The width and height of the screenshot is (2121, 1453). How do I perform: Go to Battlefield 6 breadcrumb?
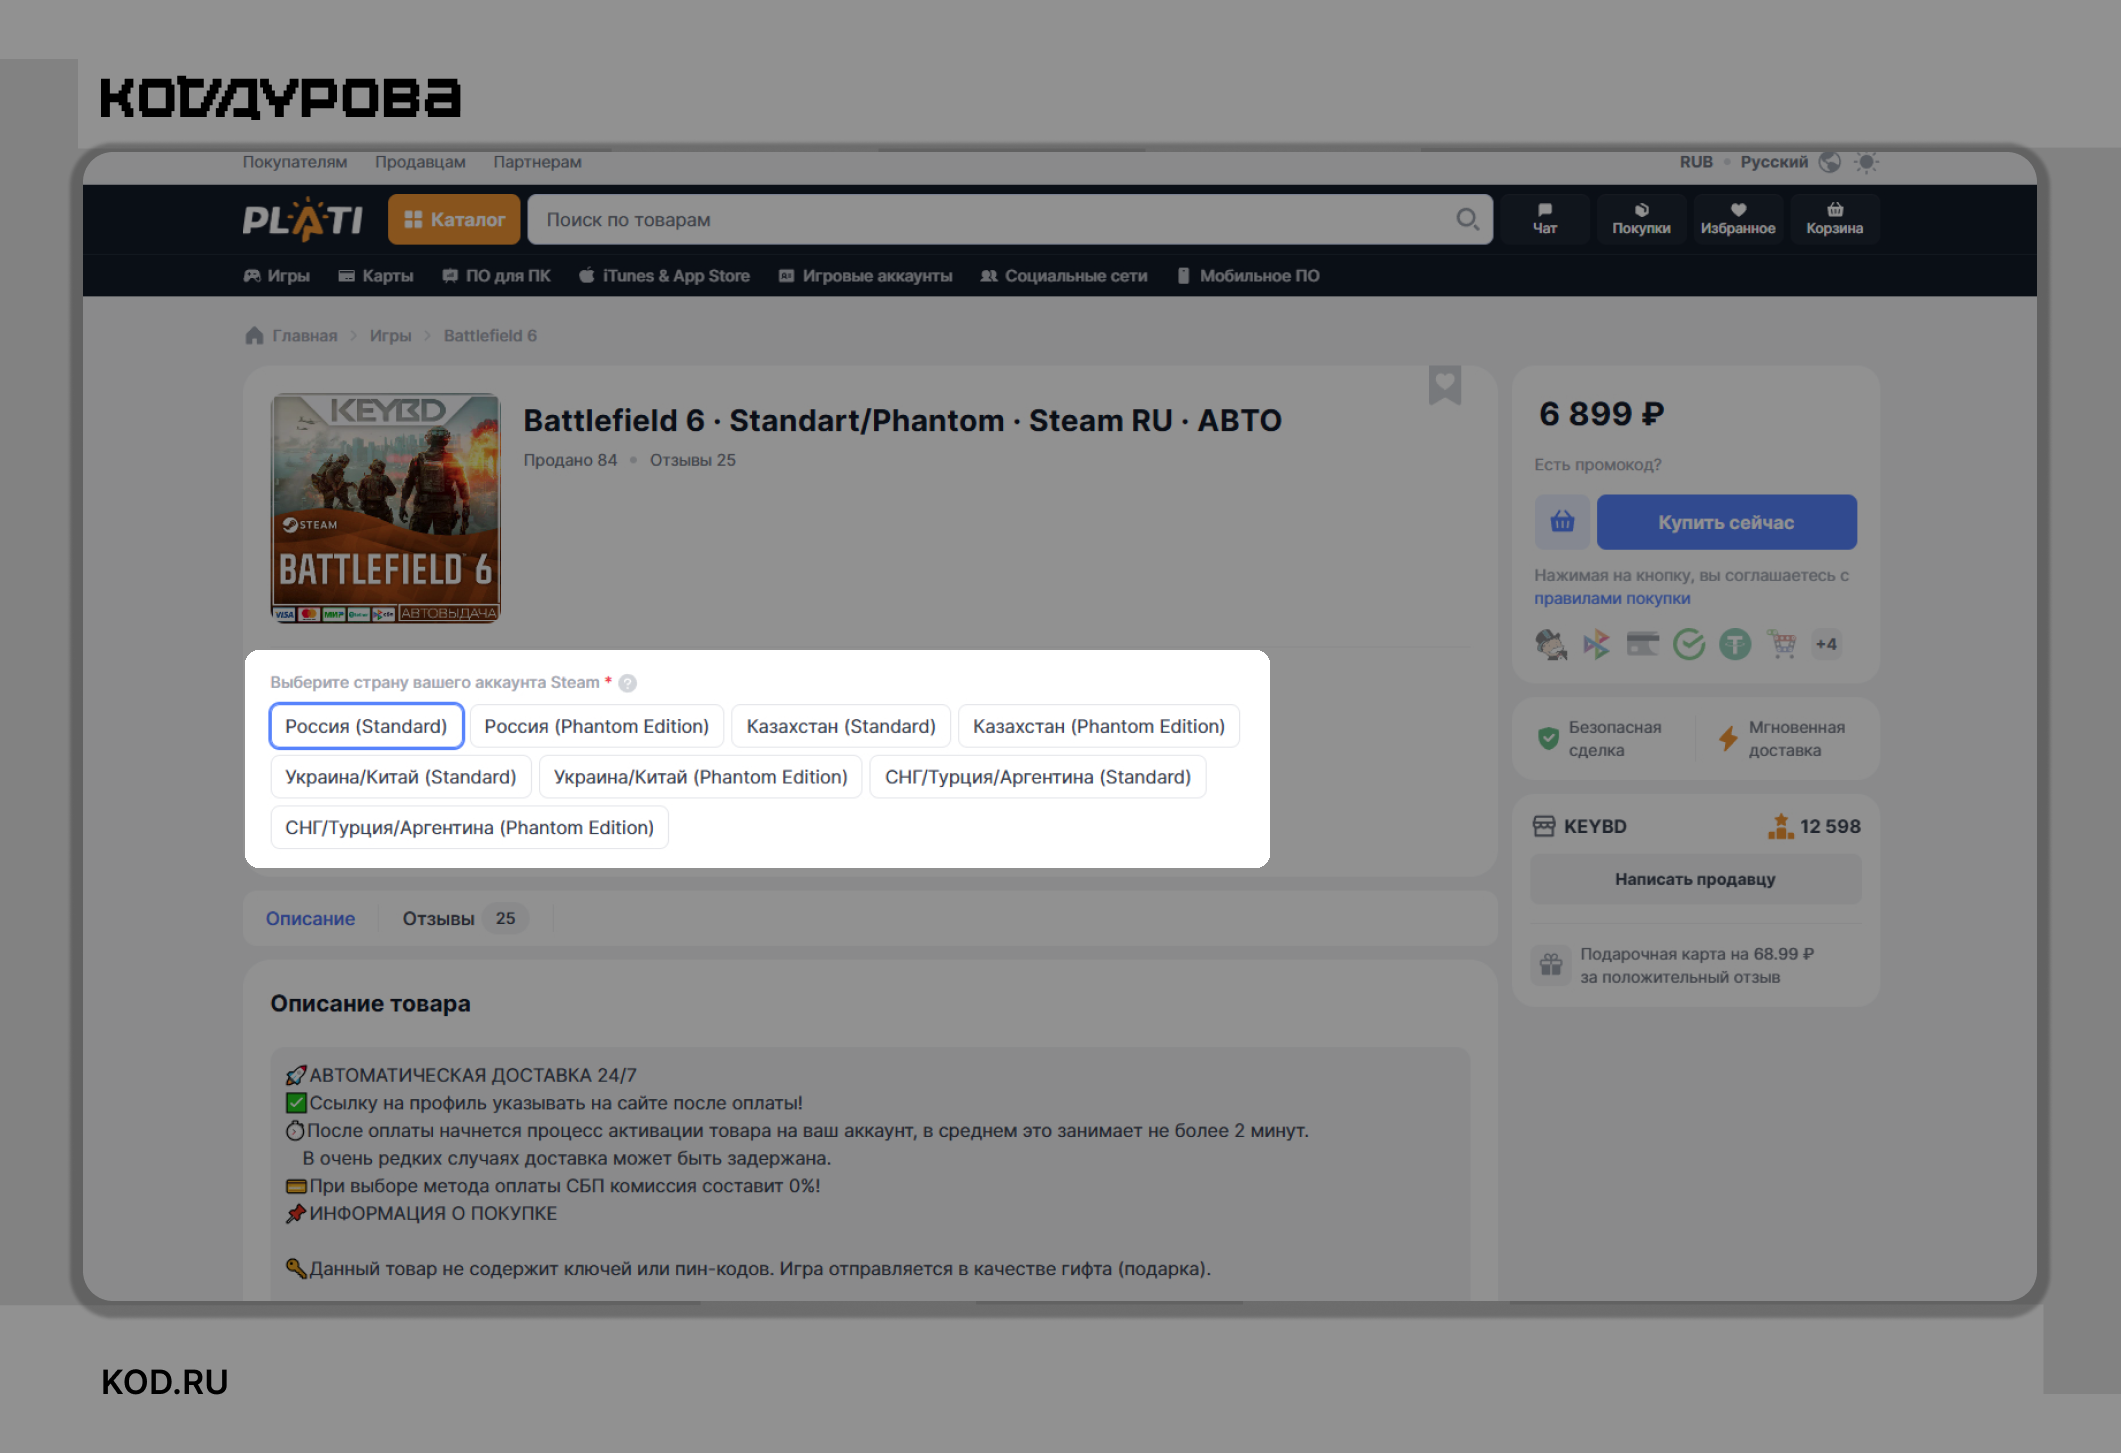pyautogui.click(x=490, y=336)
